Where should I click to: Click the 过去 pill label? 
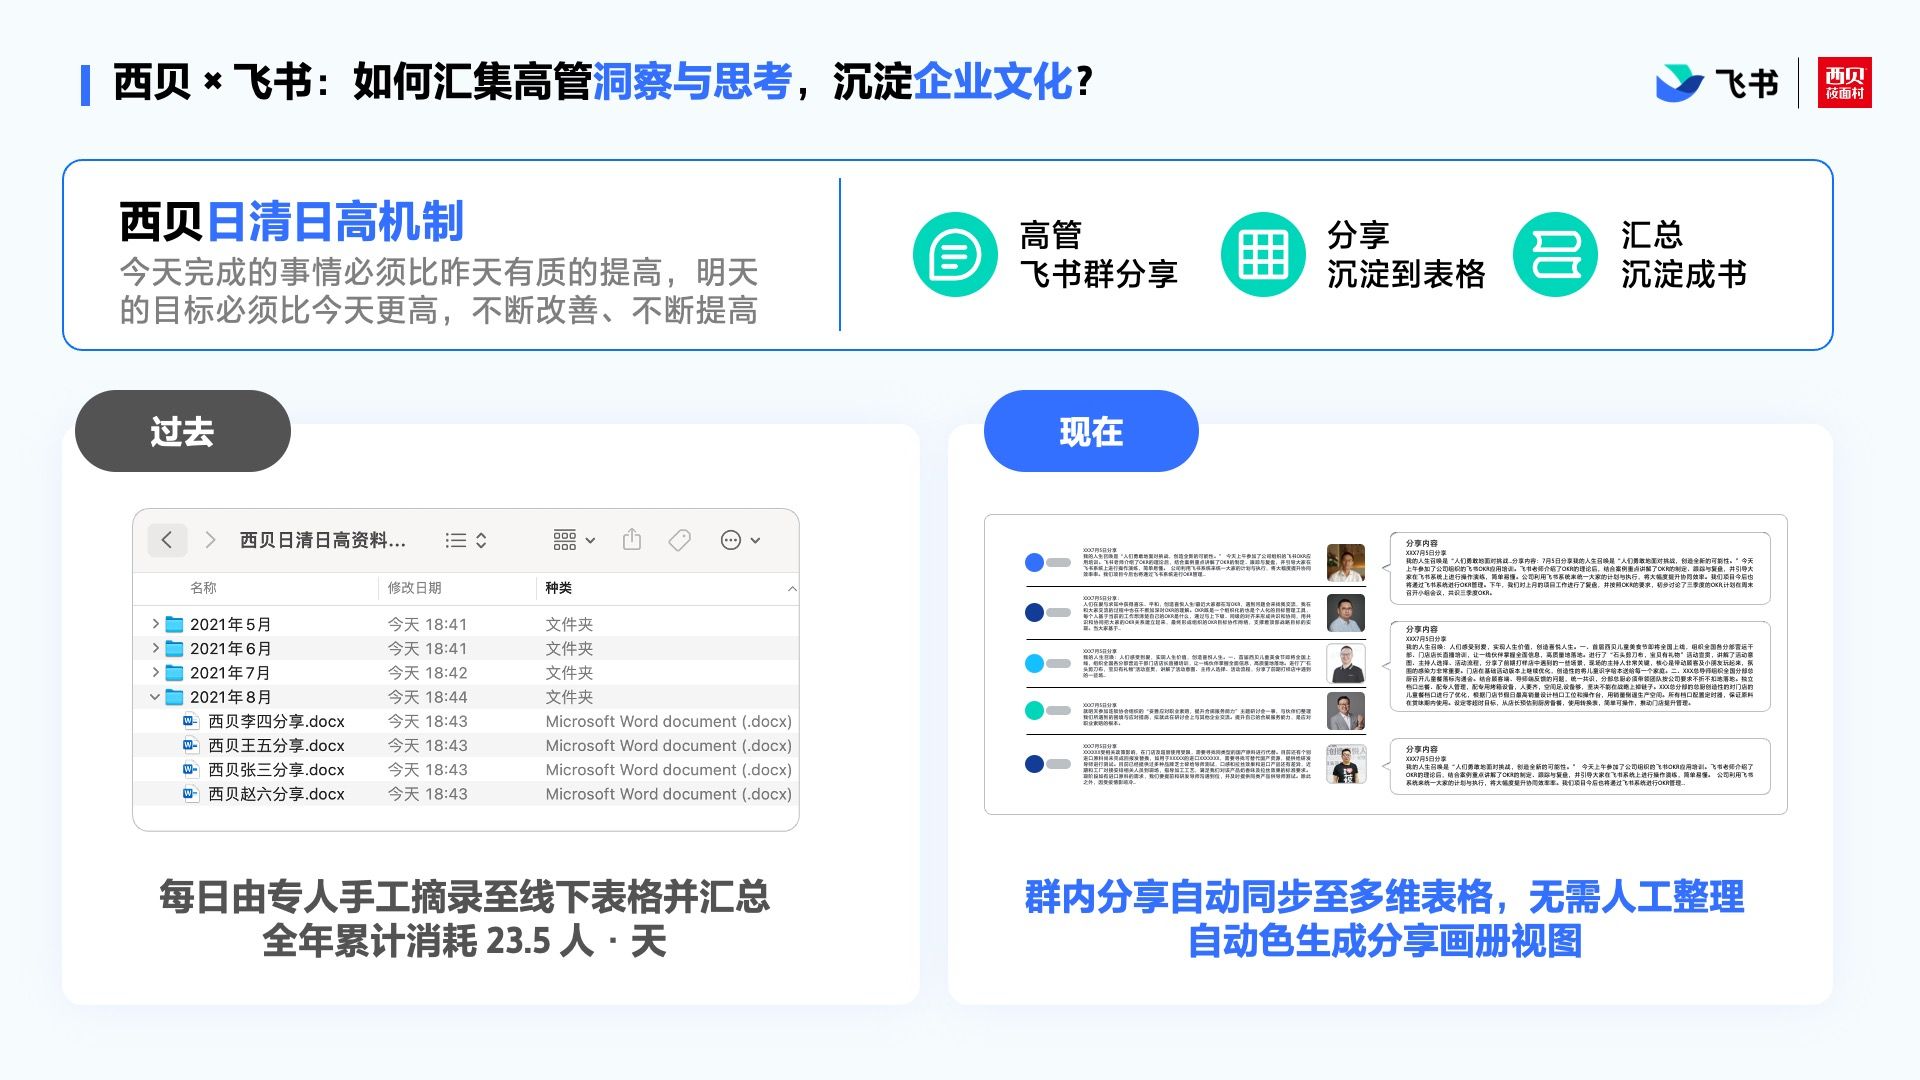coord(182,432)
